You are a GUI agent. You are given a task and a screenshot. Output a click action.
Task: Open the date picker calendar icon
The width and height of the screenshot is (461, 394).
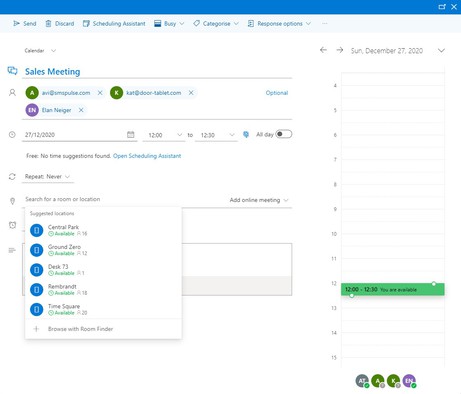click(x=131, y=134)
